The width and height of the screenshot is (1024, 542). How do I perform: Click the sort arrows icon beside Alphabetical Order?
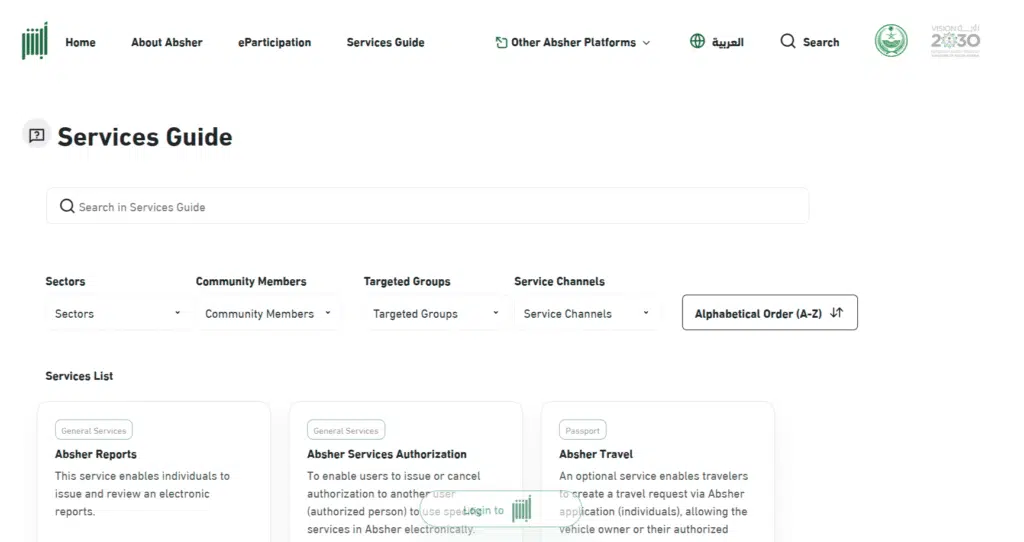(x=837, y=313)
